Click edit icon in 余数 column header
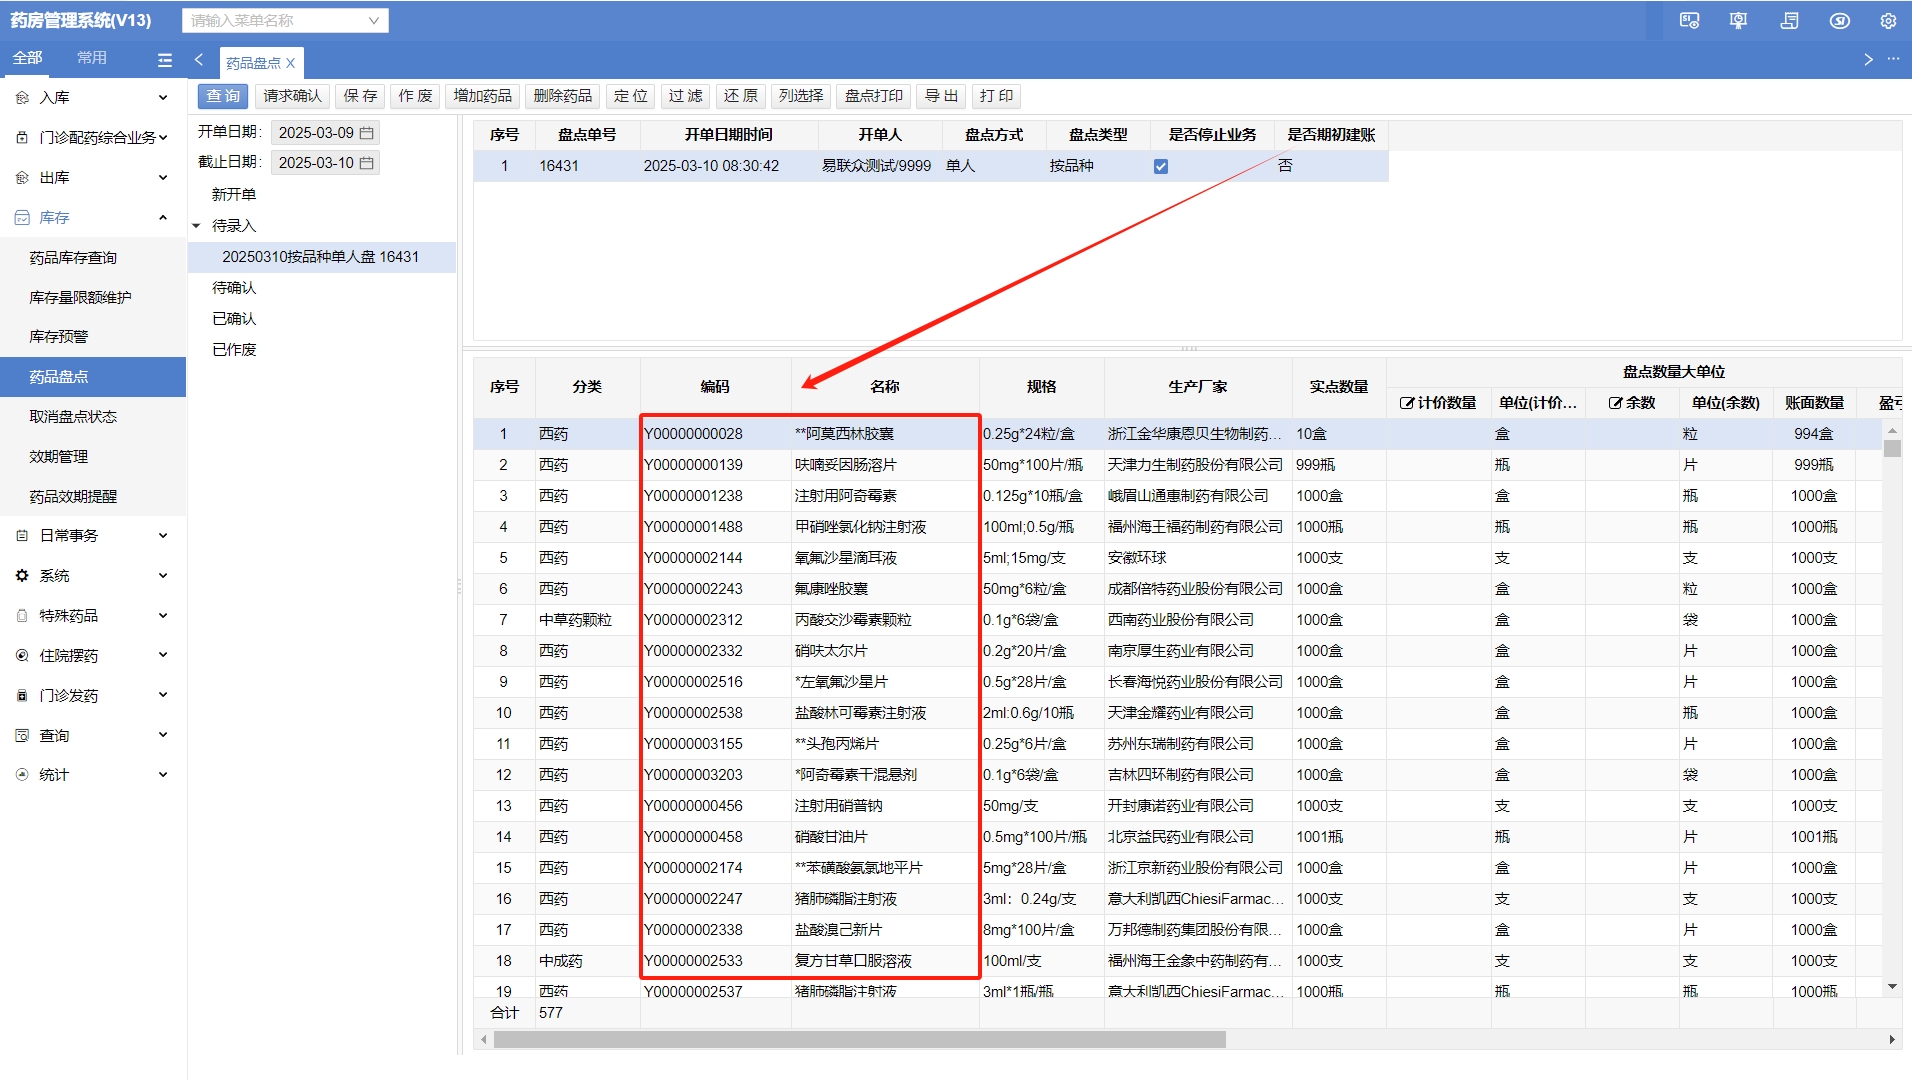This screenshot has height=1080, width=1912. pyautogui.click(x=1615, y=403)
